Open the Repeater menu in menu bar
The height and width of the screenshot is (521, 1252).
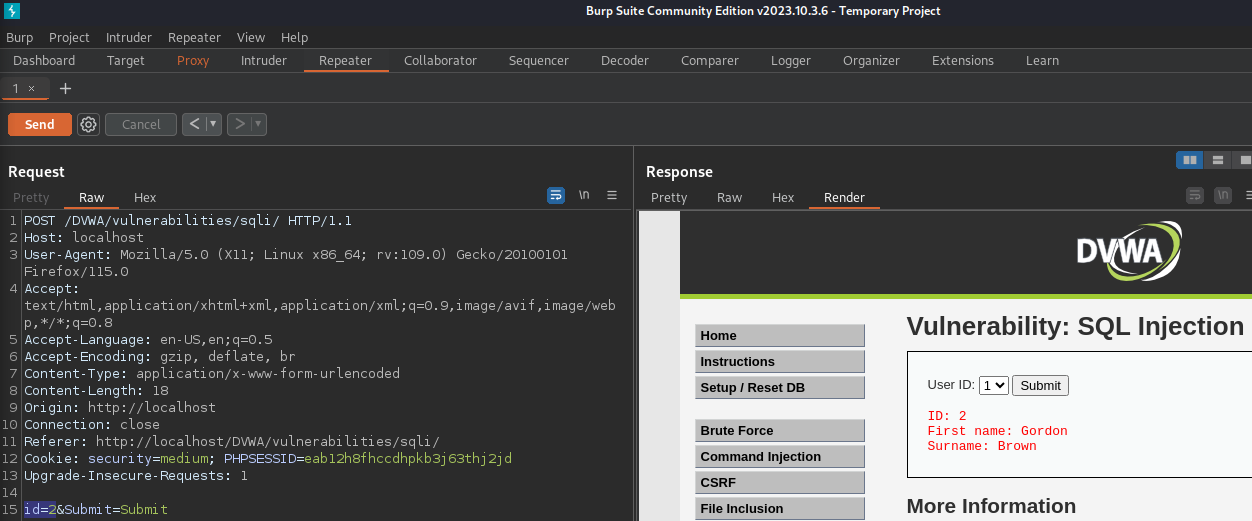click(194, 37)
